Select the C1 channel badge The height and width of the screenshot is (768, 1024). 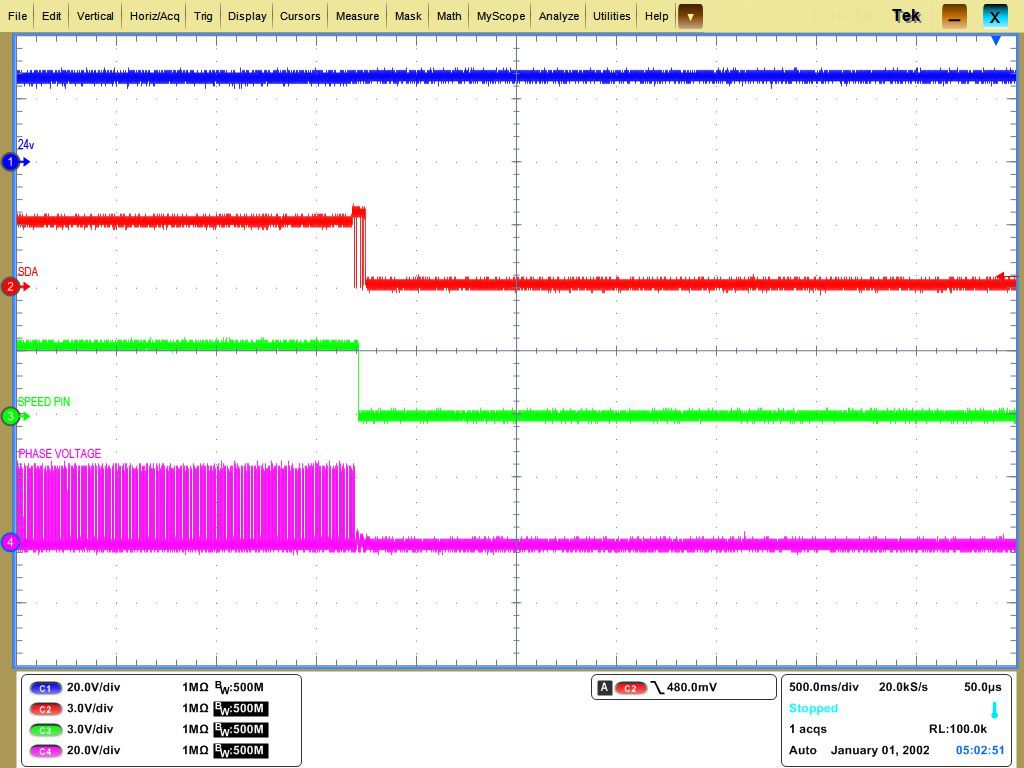pyautogui.click(x=44, y=687)
